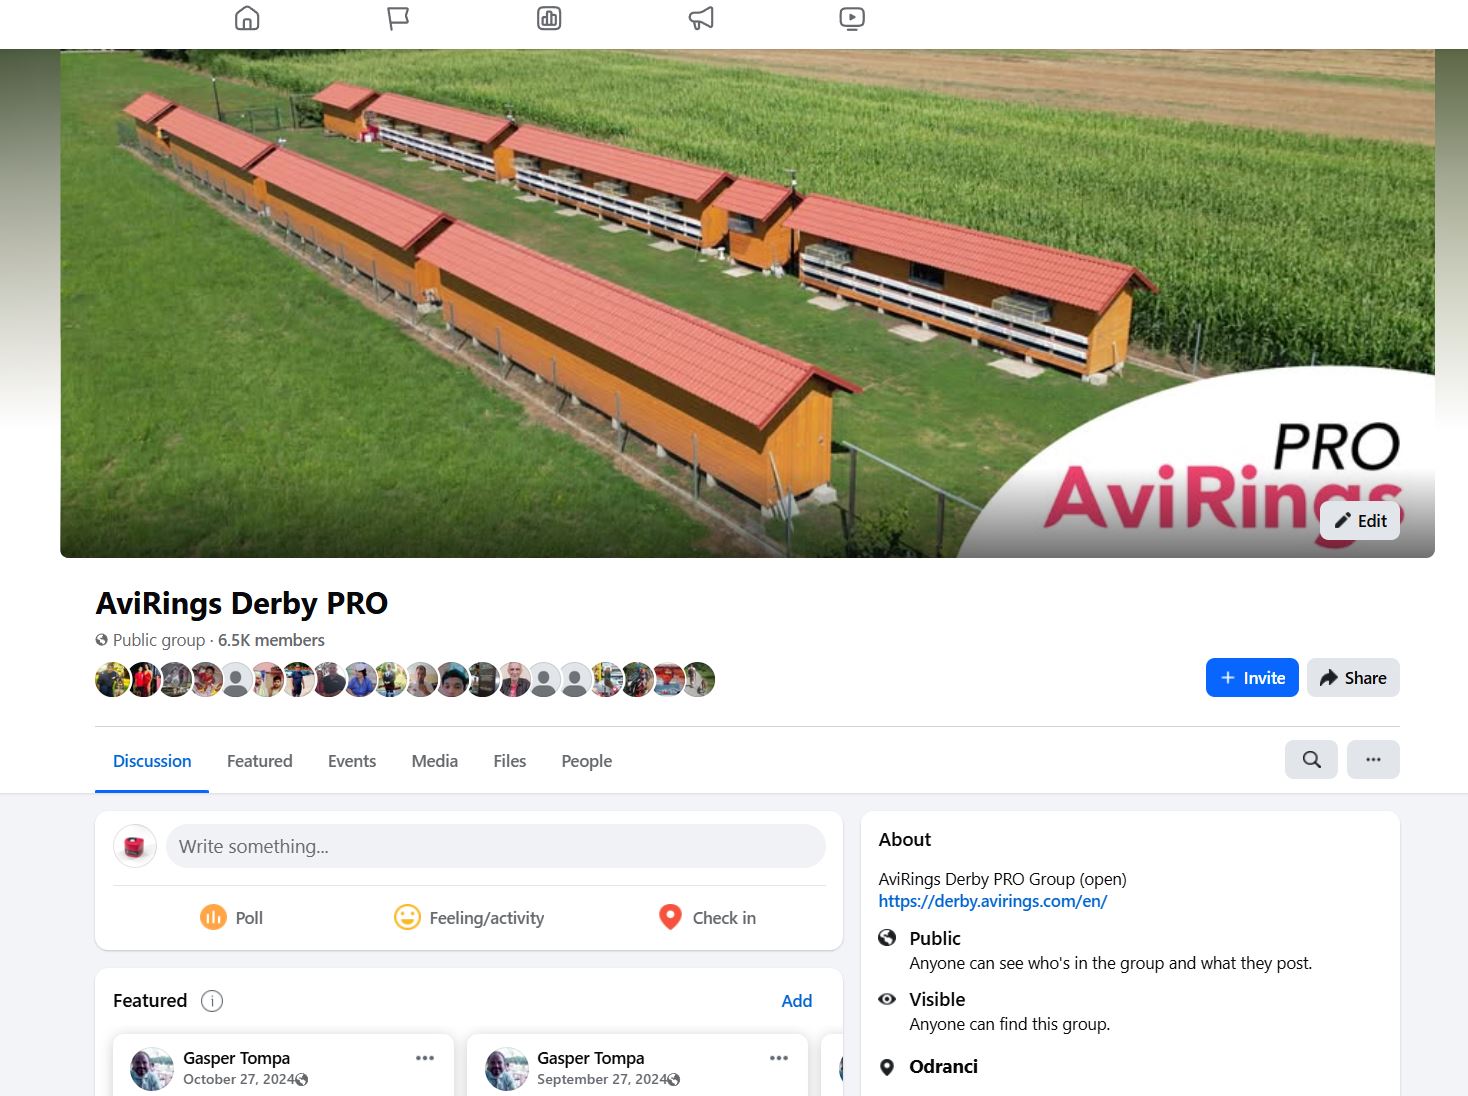The width and height of the screenshot is (1468, 1096).
Task: Open options for September 27 featured post
Action: pos(779,1058)
